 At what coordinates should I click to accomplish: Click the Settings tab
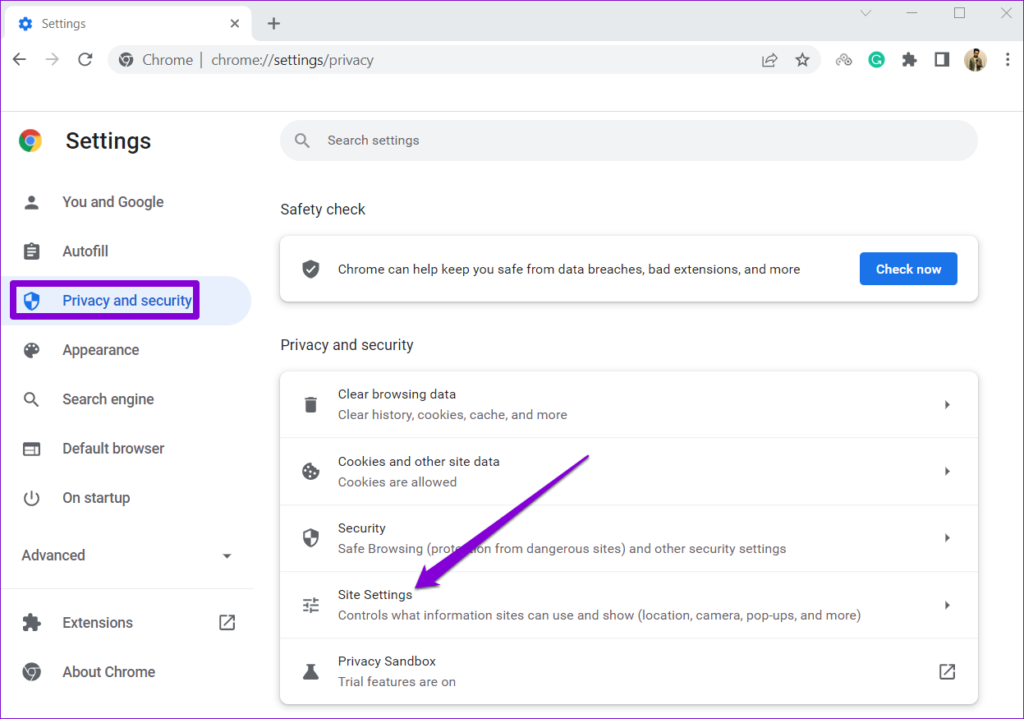click(x=127, y=24)
